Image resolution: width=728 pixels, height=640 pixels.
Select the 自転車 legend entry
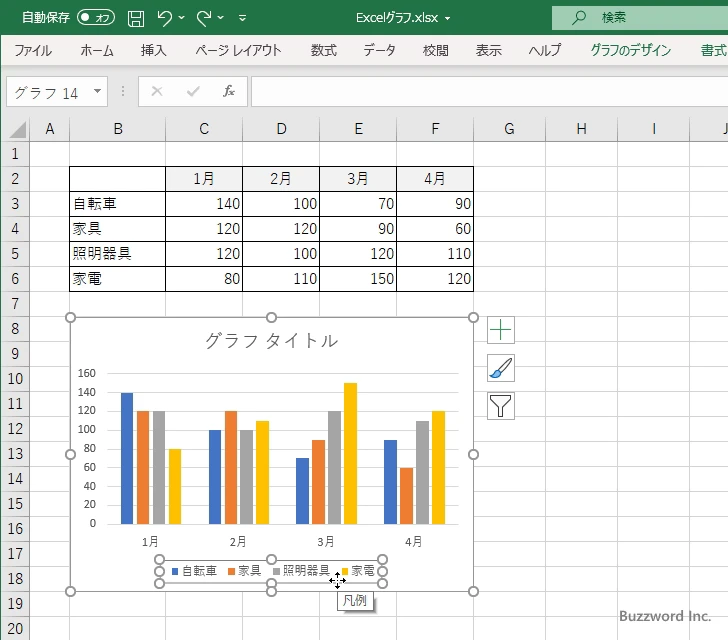[195, 571]
